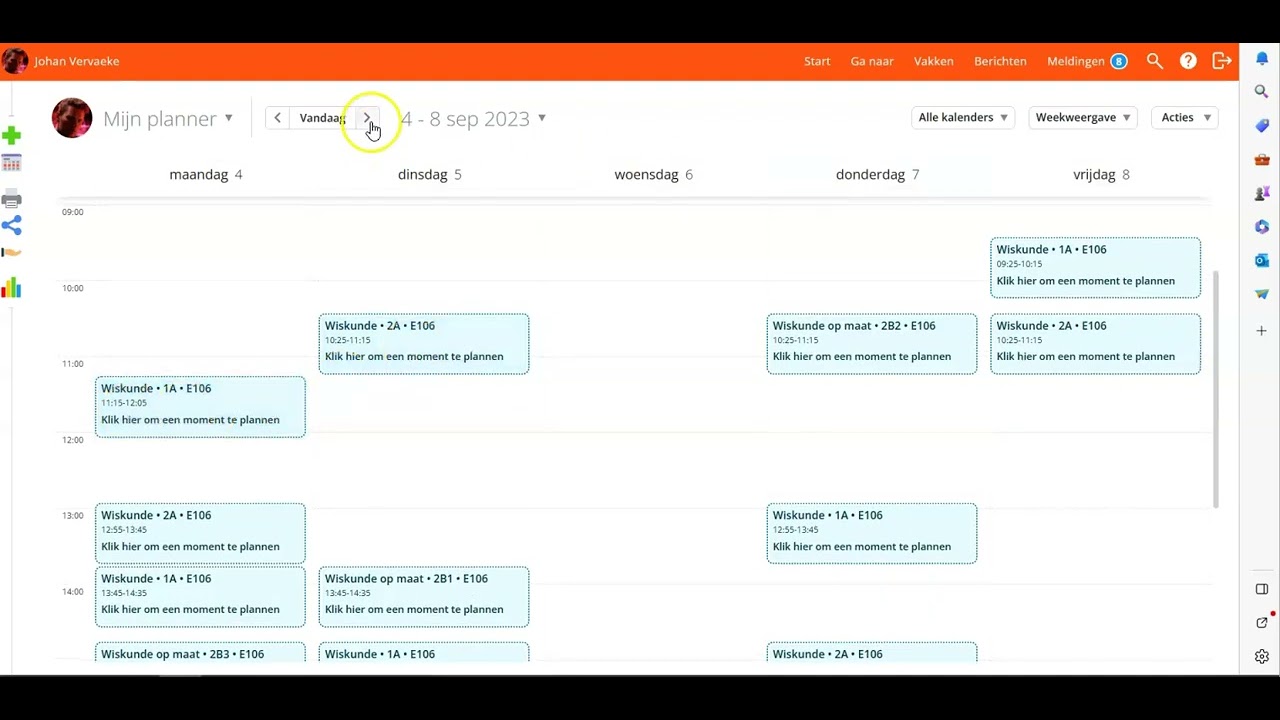Click the planner avatar next to Mijn planner
1280x720 pixels.
pos(72,118)
